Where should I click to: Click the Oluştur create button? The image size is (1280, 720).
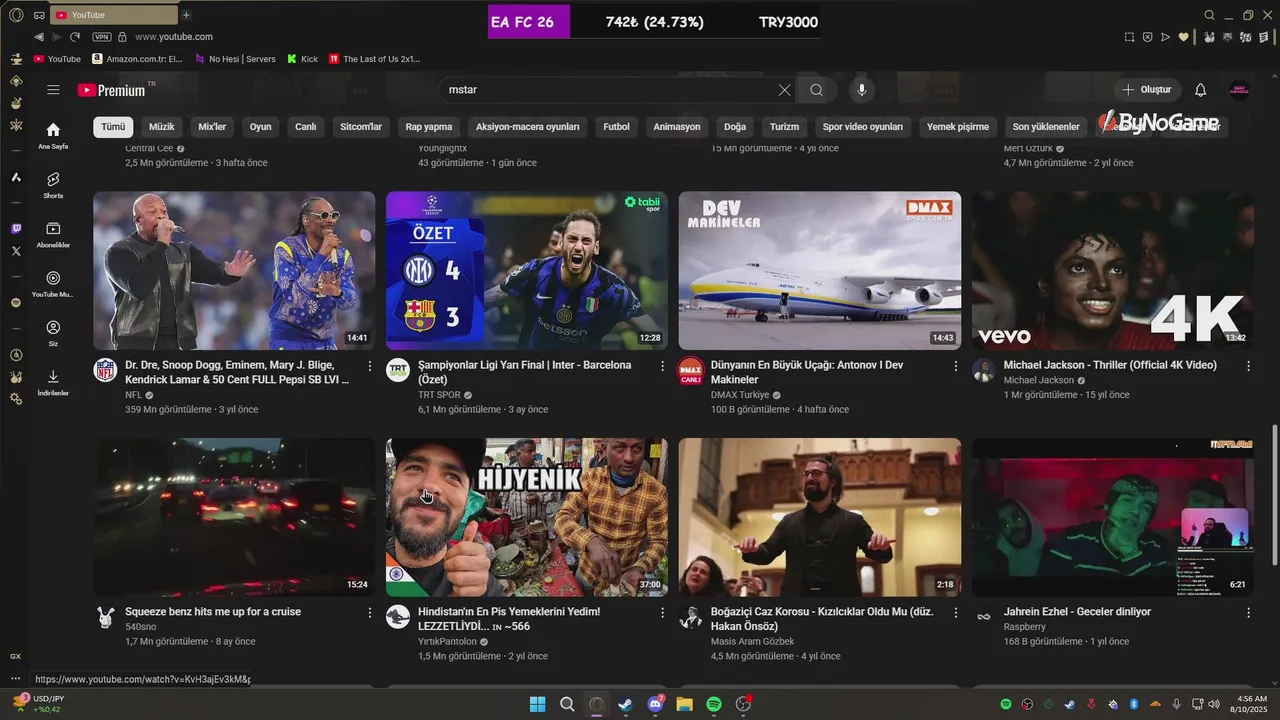tap(1148, 90)
